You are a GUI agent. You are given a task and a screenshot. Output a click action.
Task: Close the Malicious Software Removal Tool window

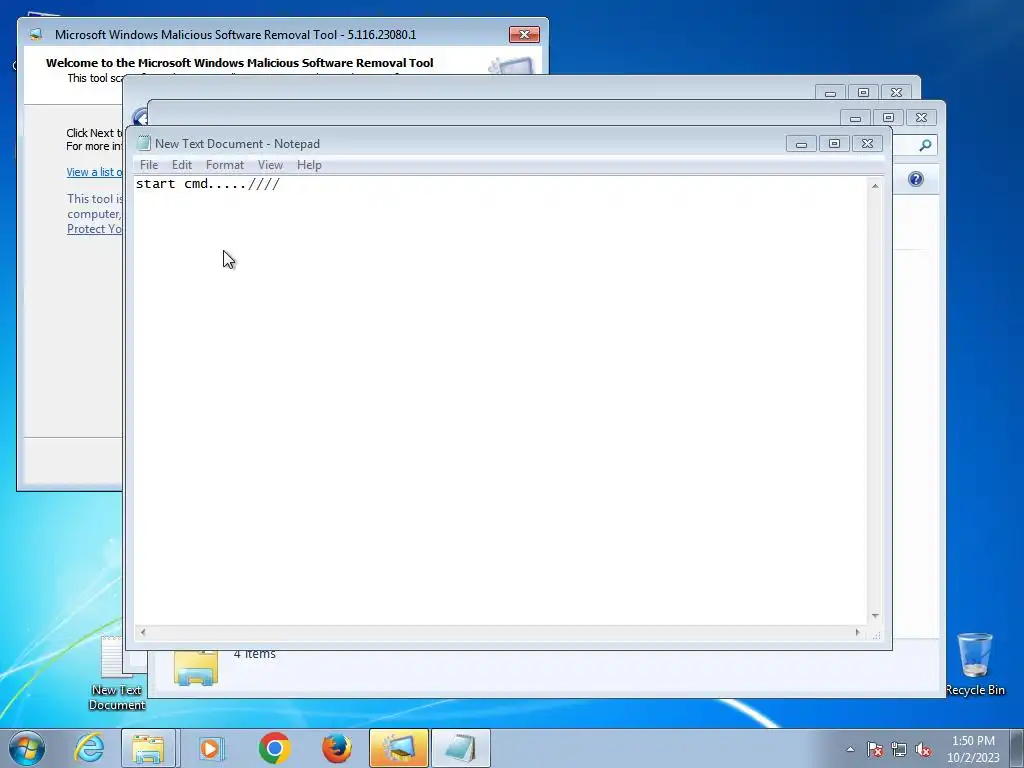[x=524, y=35]
